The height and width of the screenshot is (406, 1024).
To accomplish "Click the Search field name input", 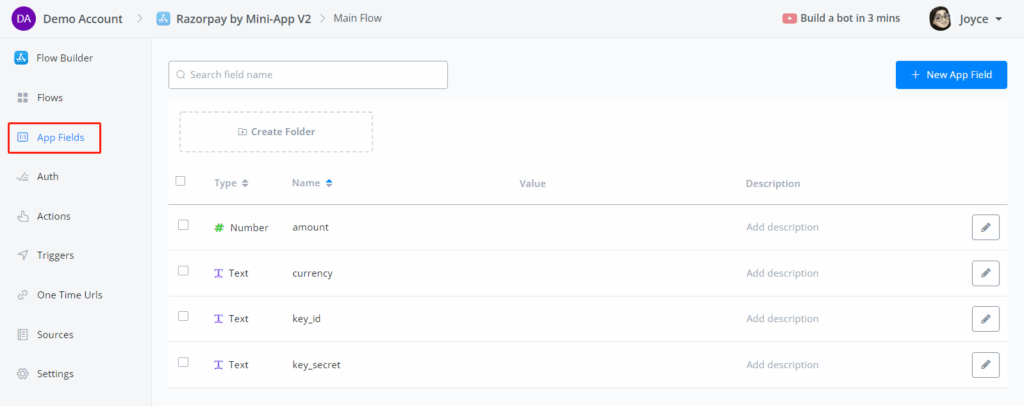I will click(308, 75).
